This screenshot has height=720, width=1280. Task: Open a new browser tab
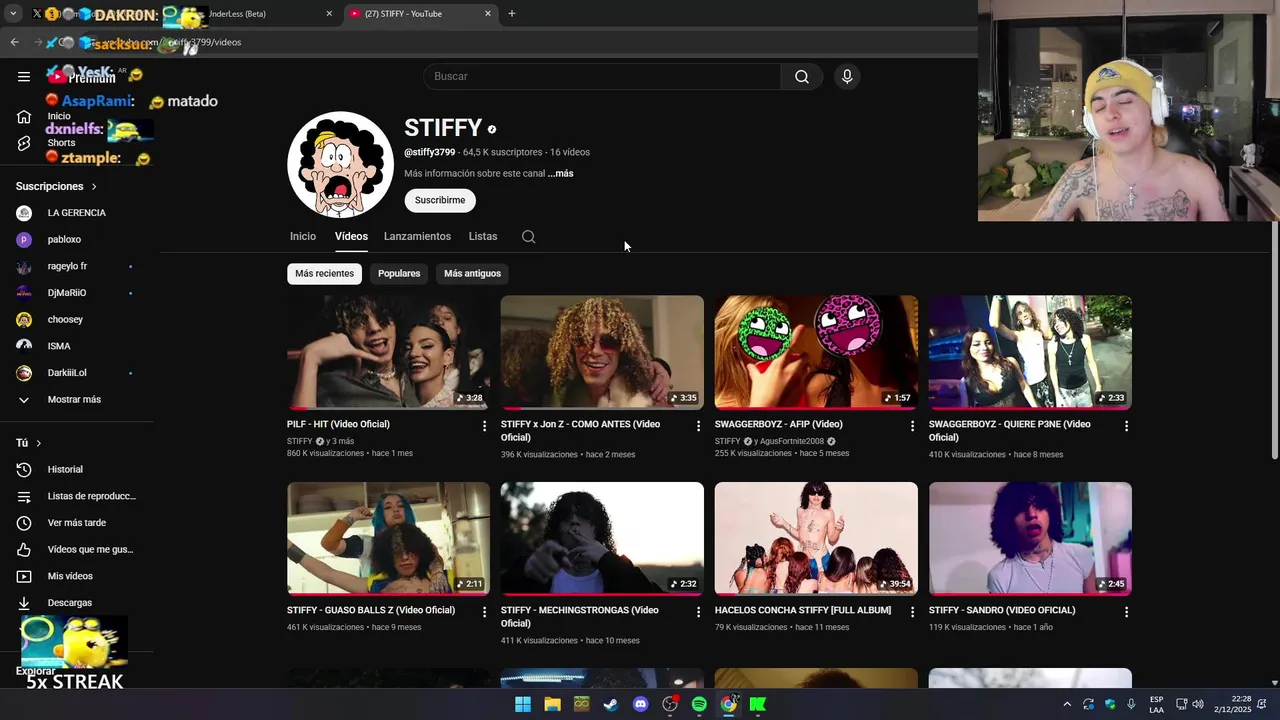click(512, 14)
